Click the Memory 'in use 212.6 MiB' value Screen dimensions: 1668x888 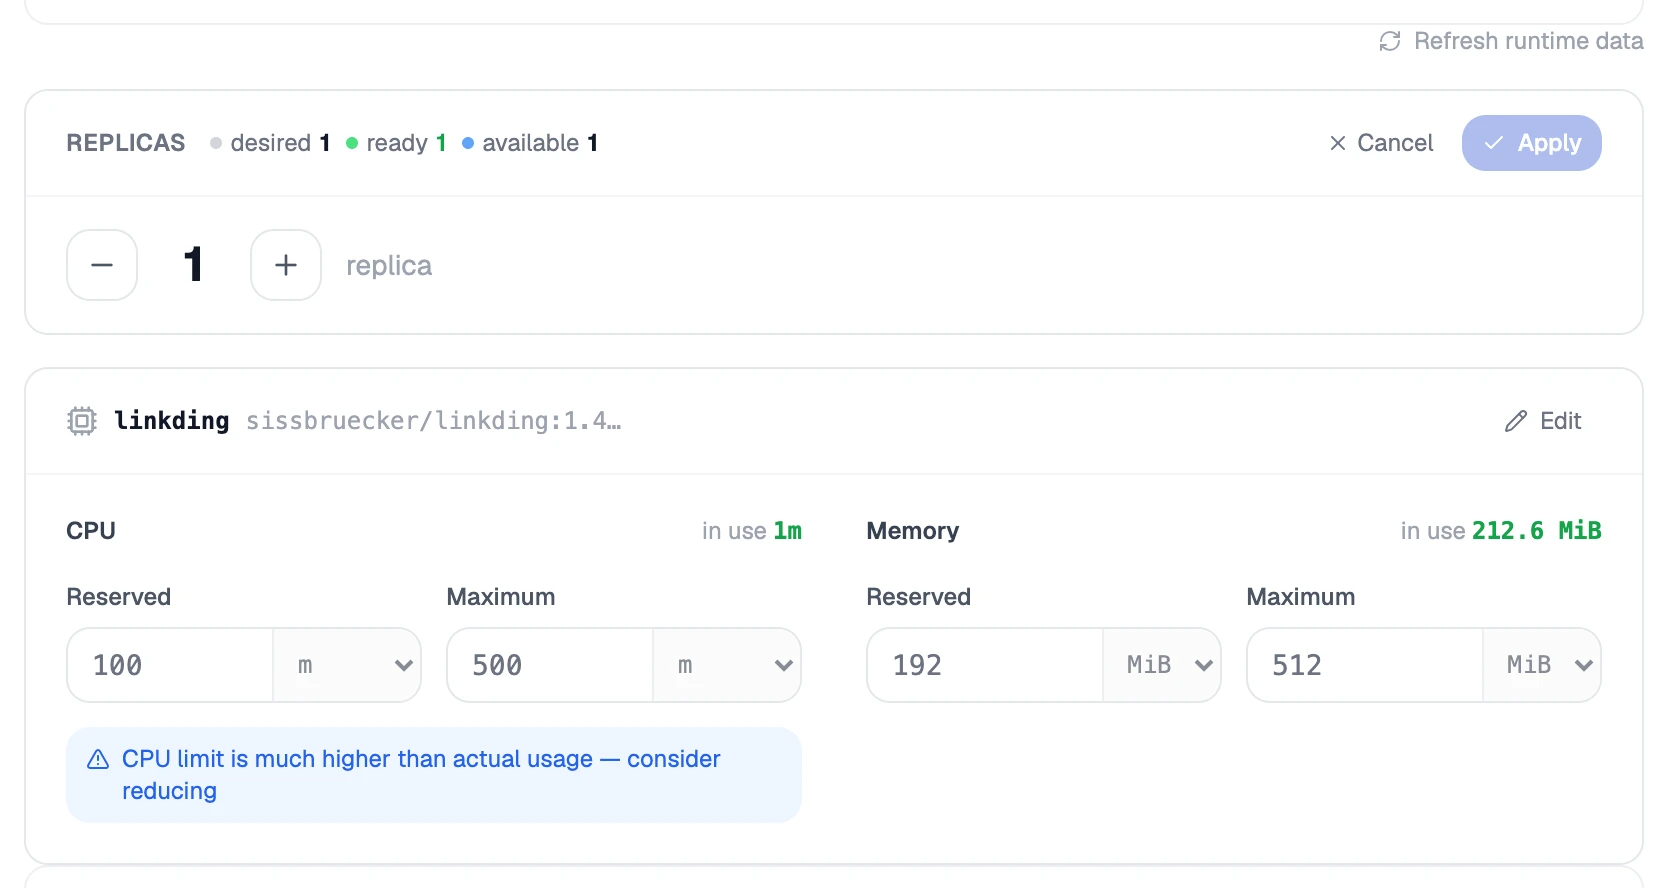pyautogui.click(x=1501, y=531)
